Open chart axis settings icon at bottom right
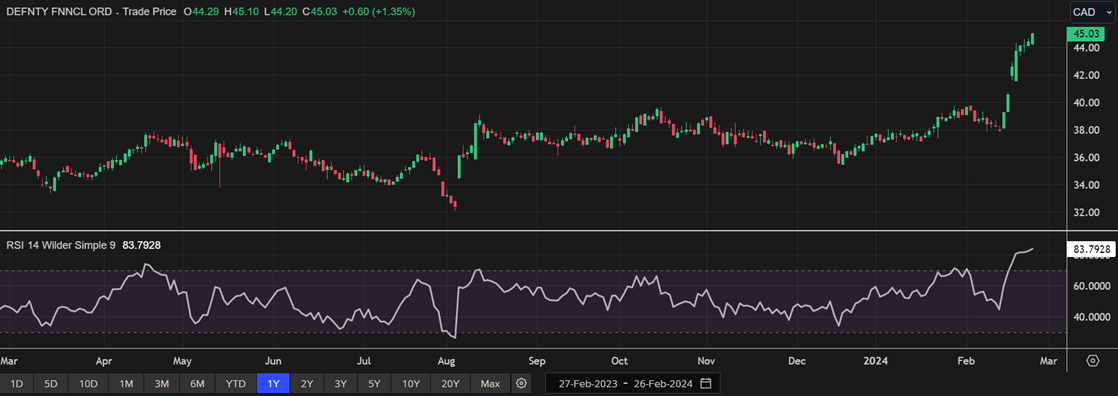This screenshot has height=396, width=1118. coord(1093,360)
